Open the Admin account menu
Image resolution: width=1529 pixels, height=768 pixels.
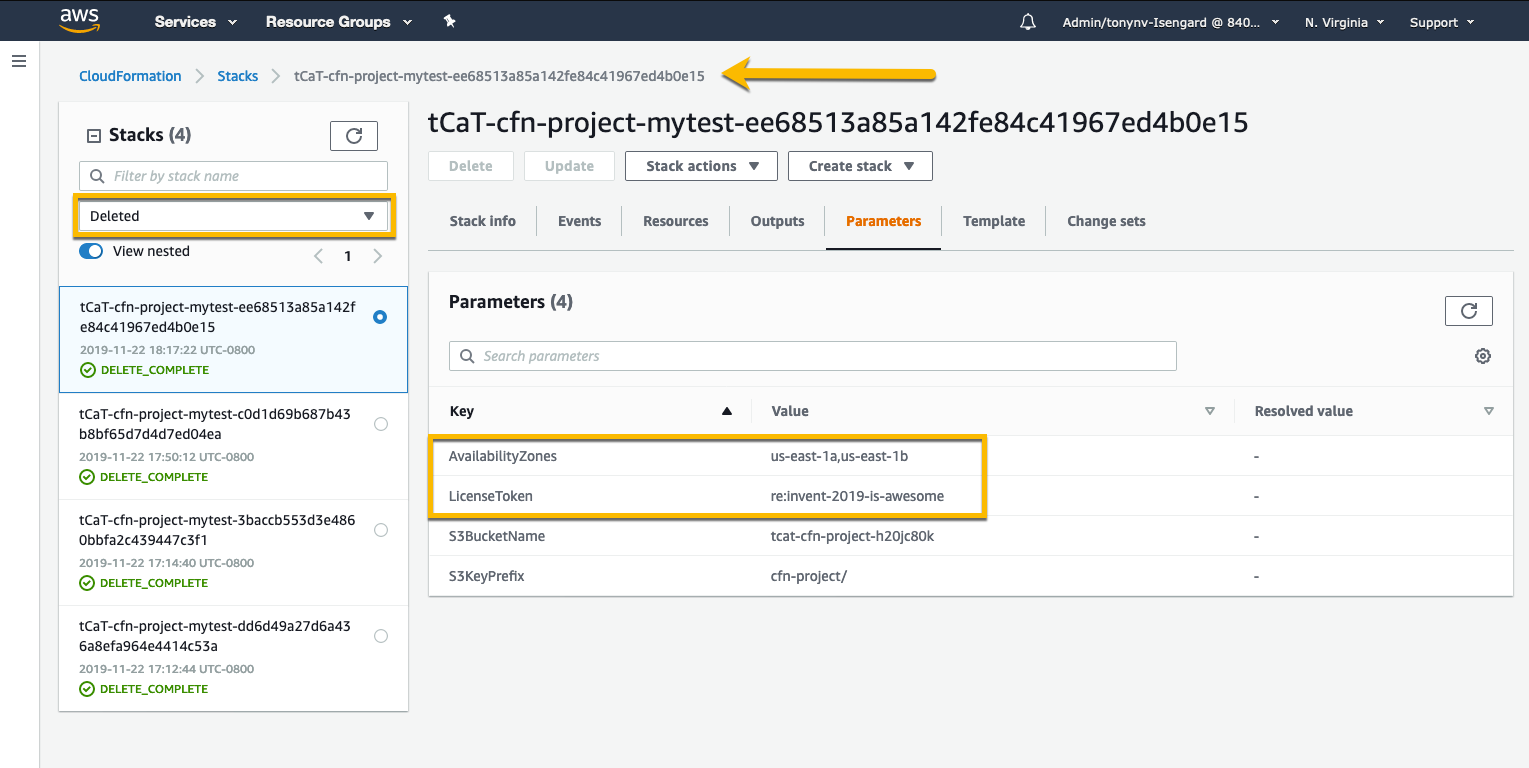click(1169, 22)
